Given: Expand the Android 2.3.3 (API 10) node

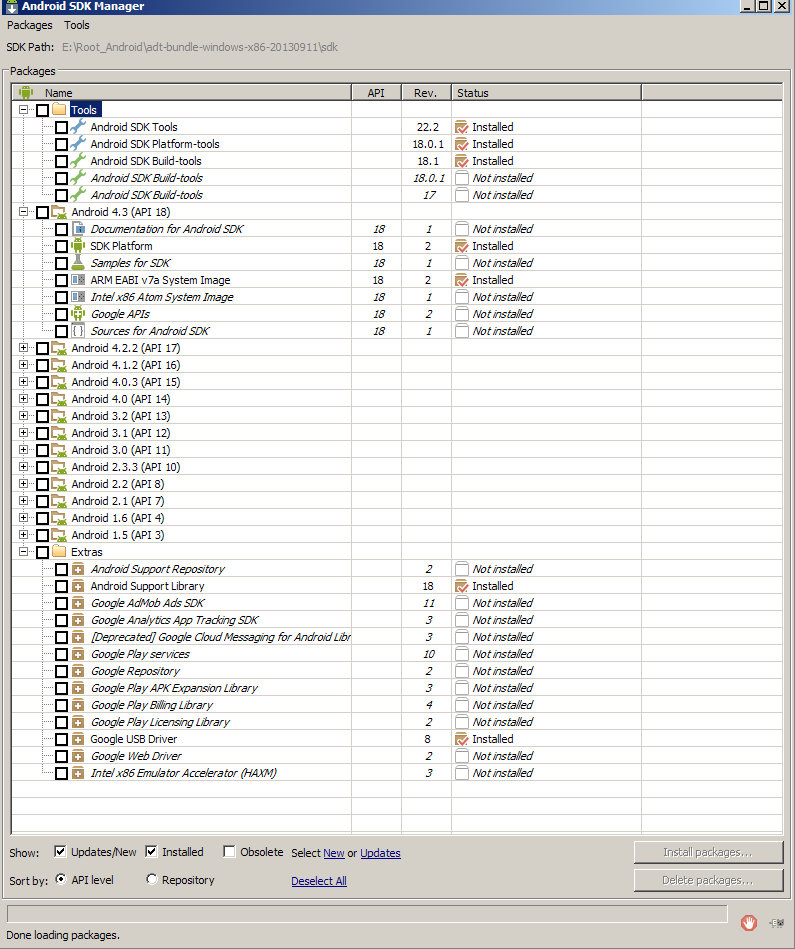Looking at the screenshot, I should click(x=23, y=467).
